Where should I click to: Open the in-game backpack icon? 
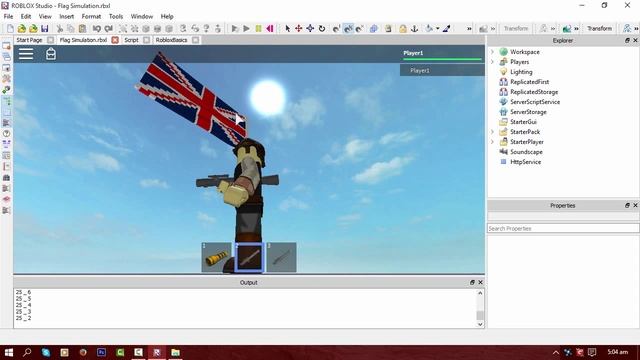coord(51,54)
